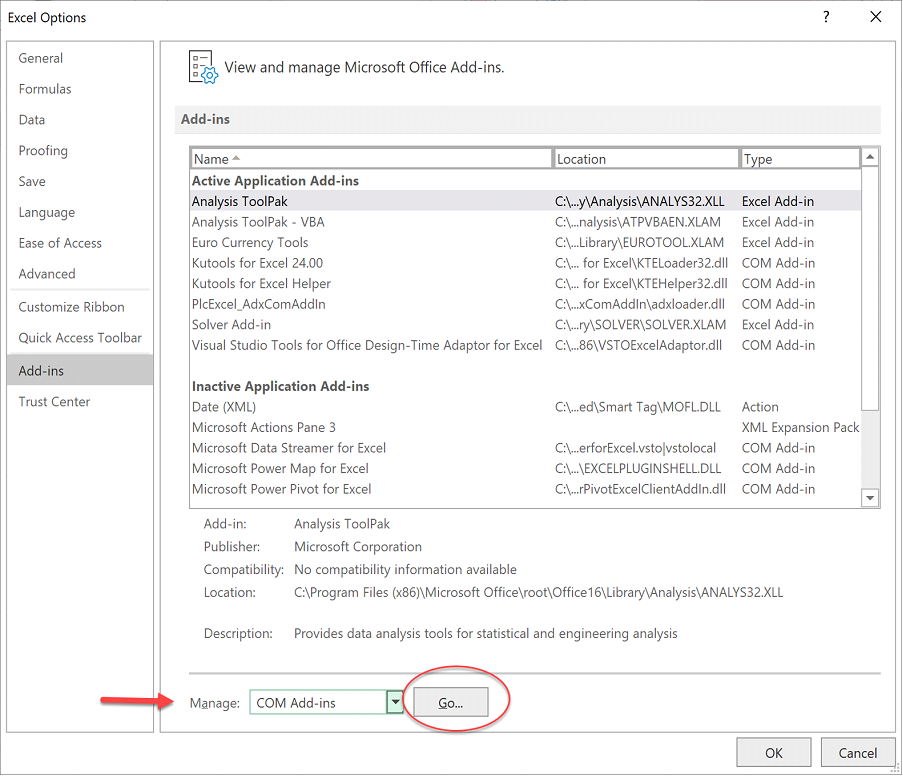Switch to the Formulas category
The width and height of the screenshot is (903, 776).
(x=45, y=89)
